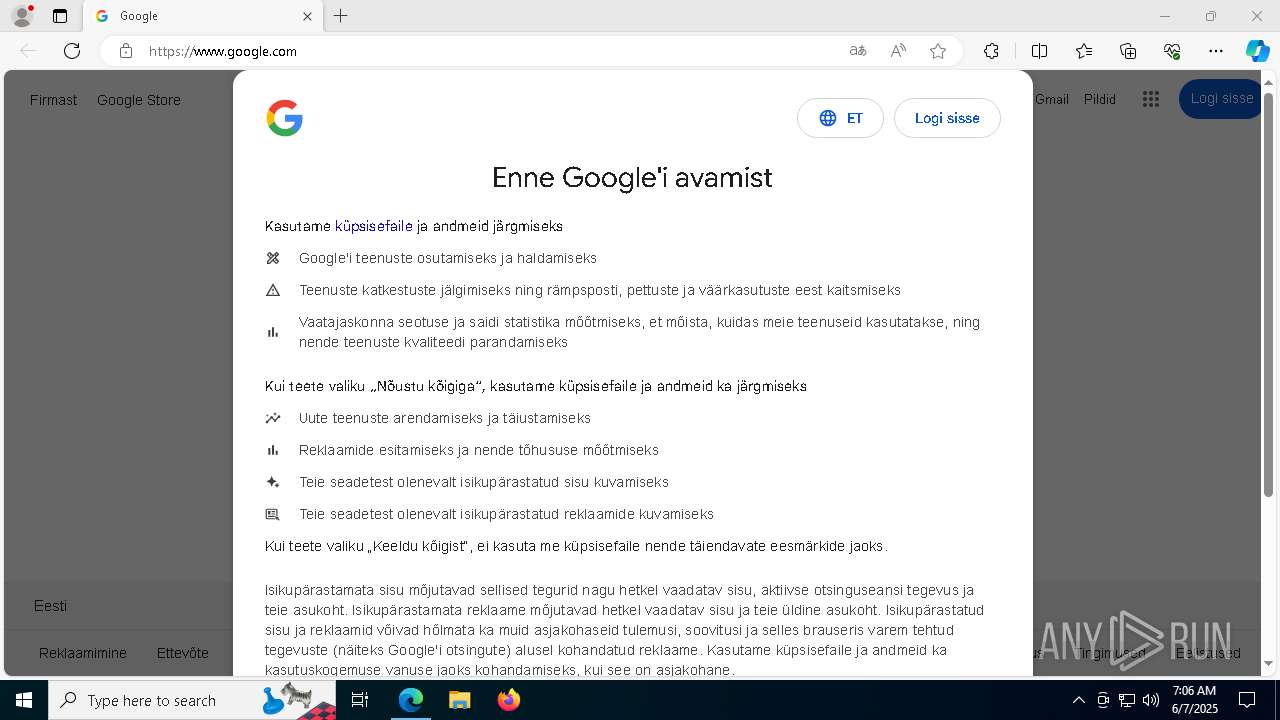Show hidden system tray icons
Screen dimensions: 1280x720
pos(1078,700)
